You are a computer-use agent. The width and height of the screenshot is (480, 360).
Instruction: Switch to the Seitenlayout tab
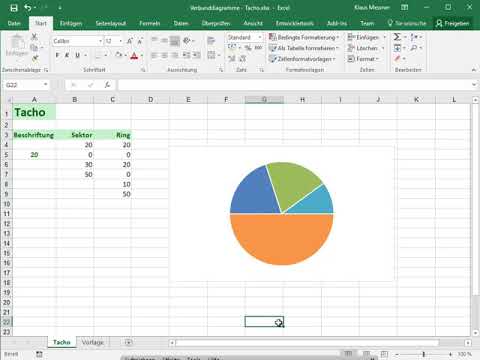click(x=110, y=23)
